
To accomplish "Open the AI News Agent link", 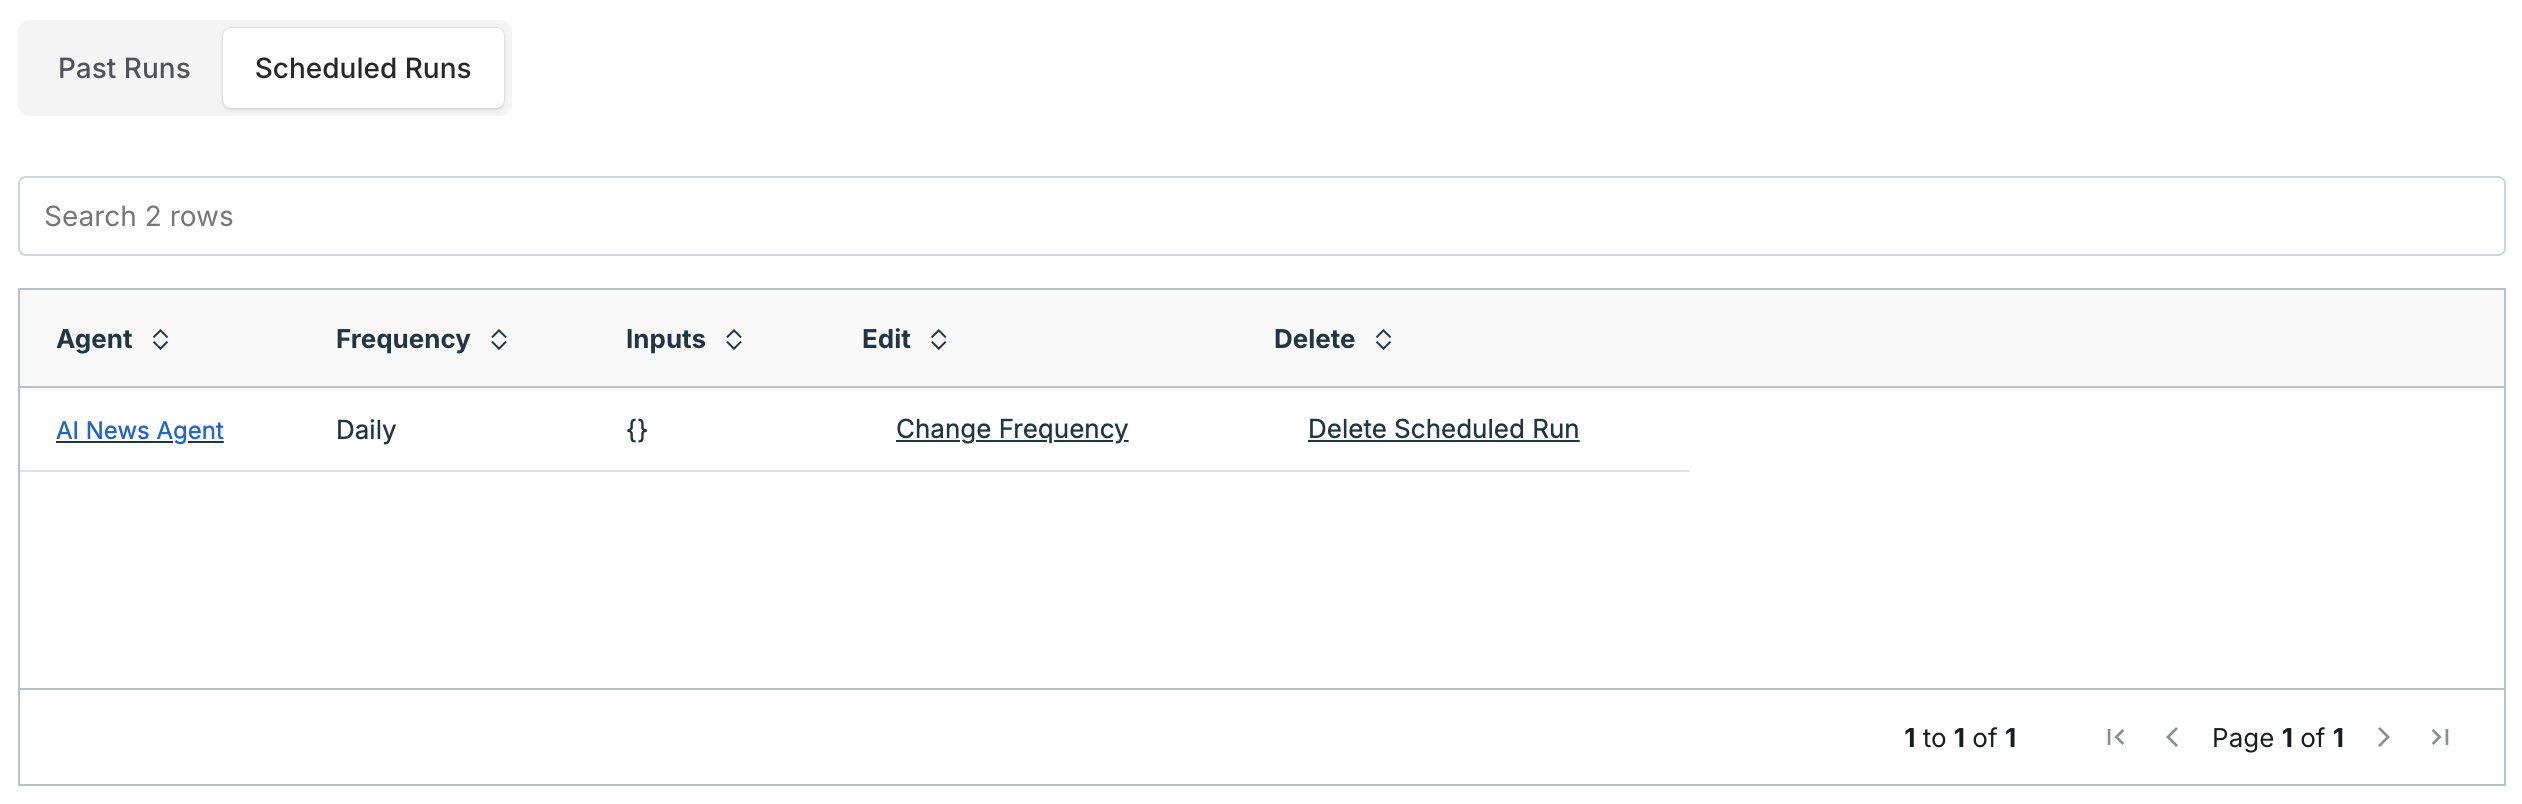I will point(140,430).
